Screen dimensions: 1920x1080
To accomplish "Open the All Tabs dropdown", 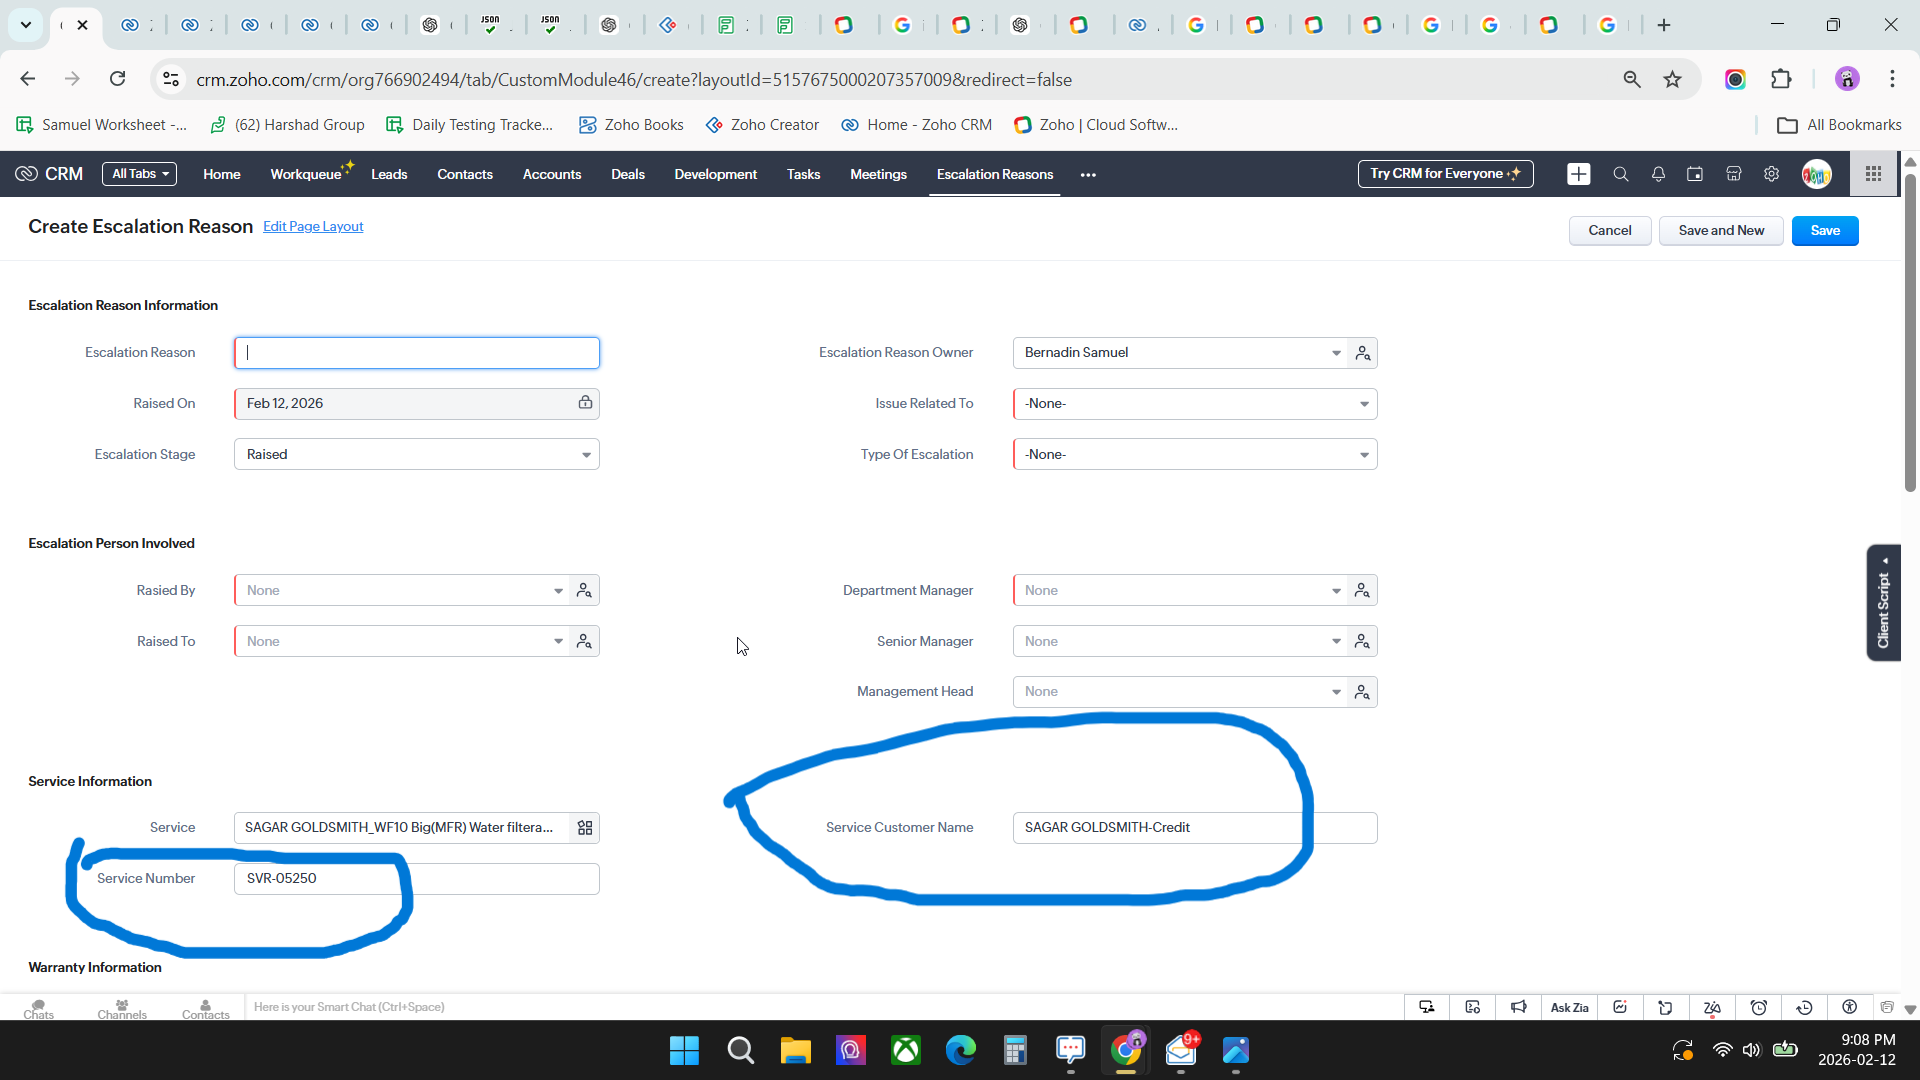I will click(139, 174).
